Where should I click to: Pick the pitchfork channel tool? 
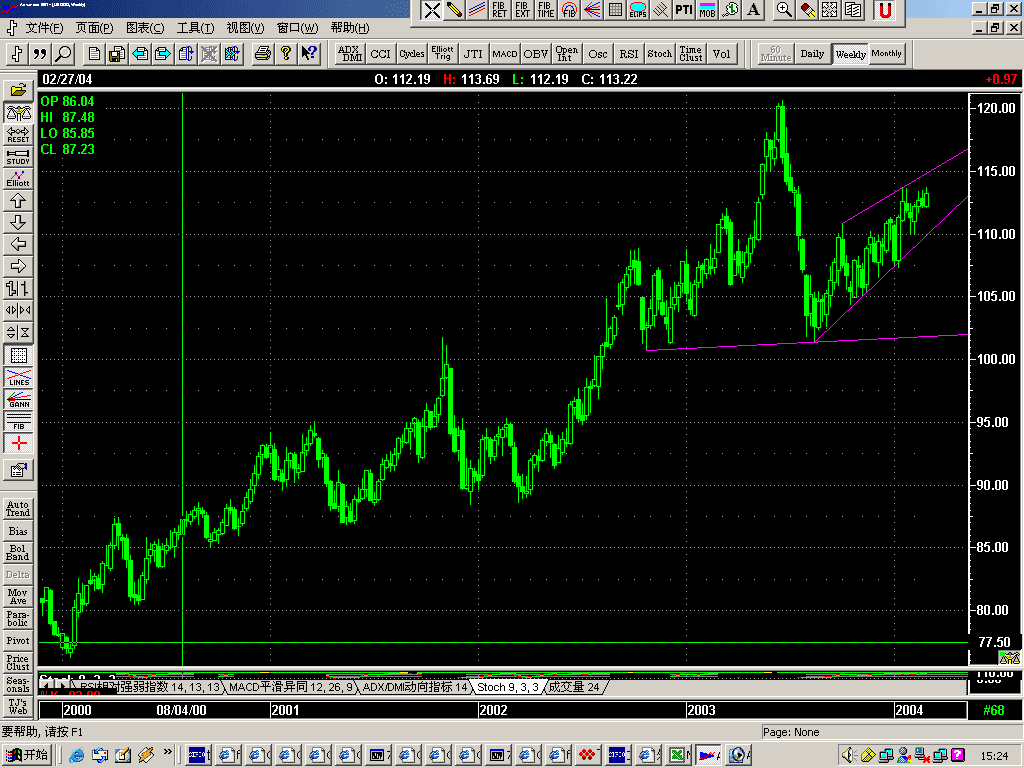[661, 10]
